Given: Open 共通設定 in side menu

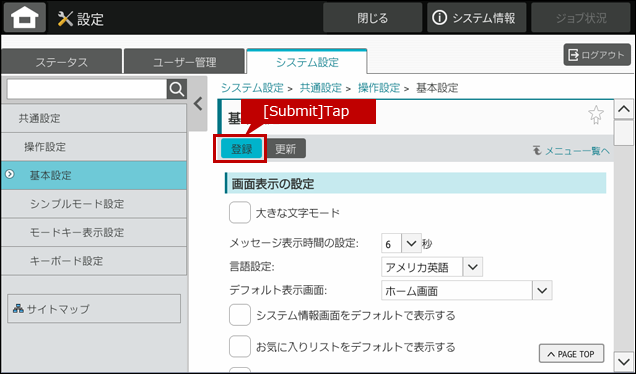Looking at the screenshot, I should click(x=94, y=118).
